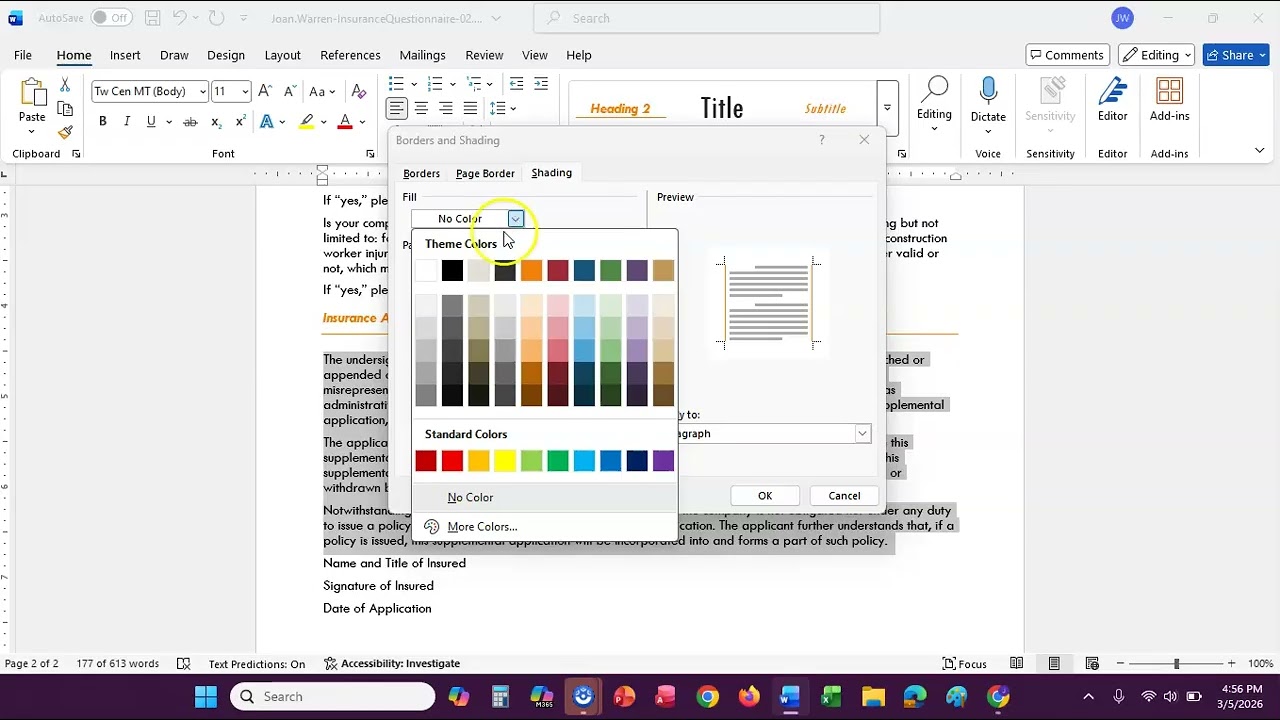Image resolution: width=1280 pixels, height=720 pixels.
Task: Center-align the paragraph text
Action: [422, 108]
